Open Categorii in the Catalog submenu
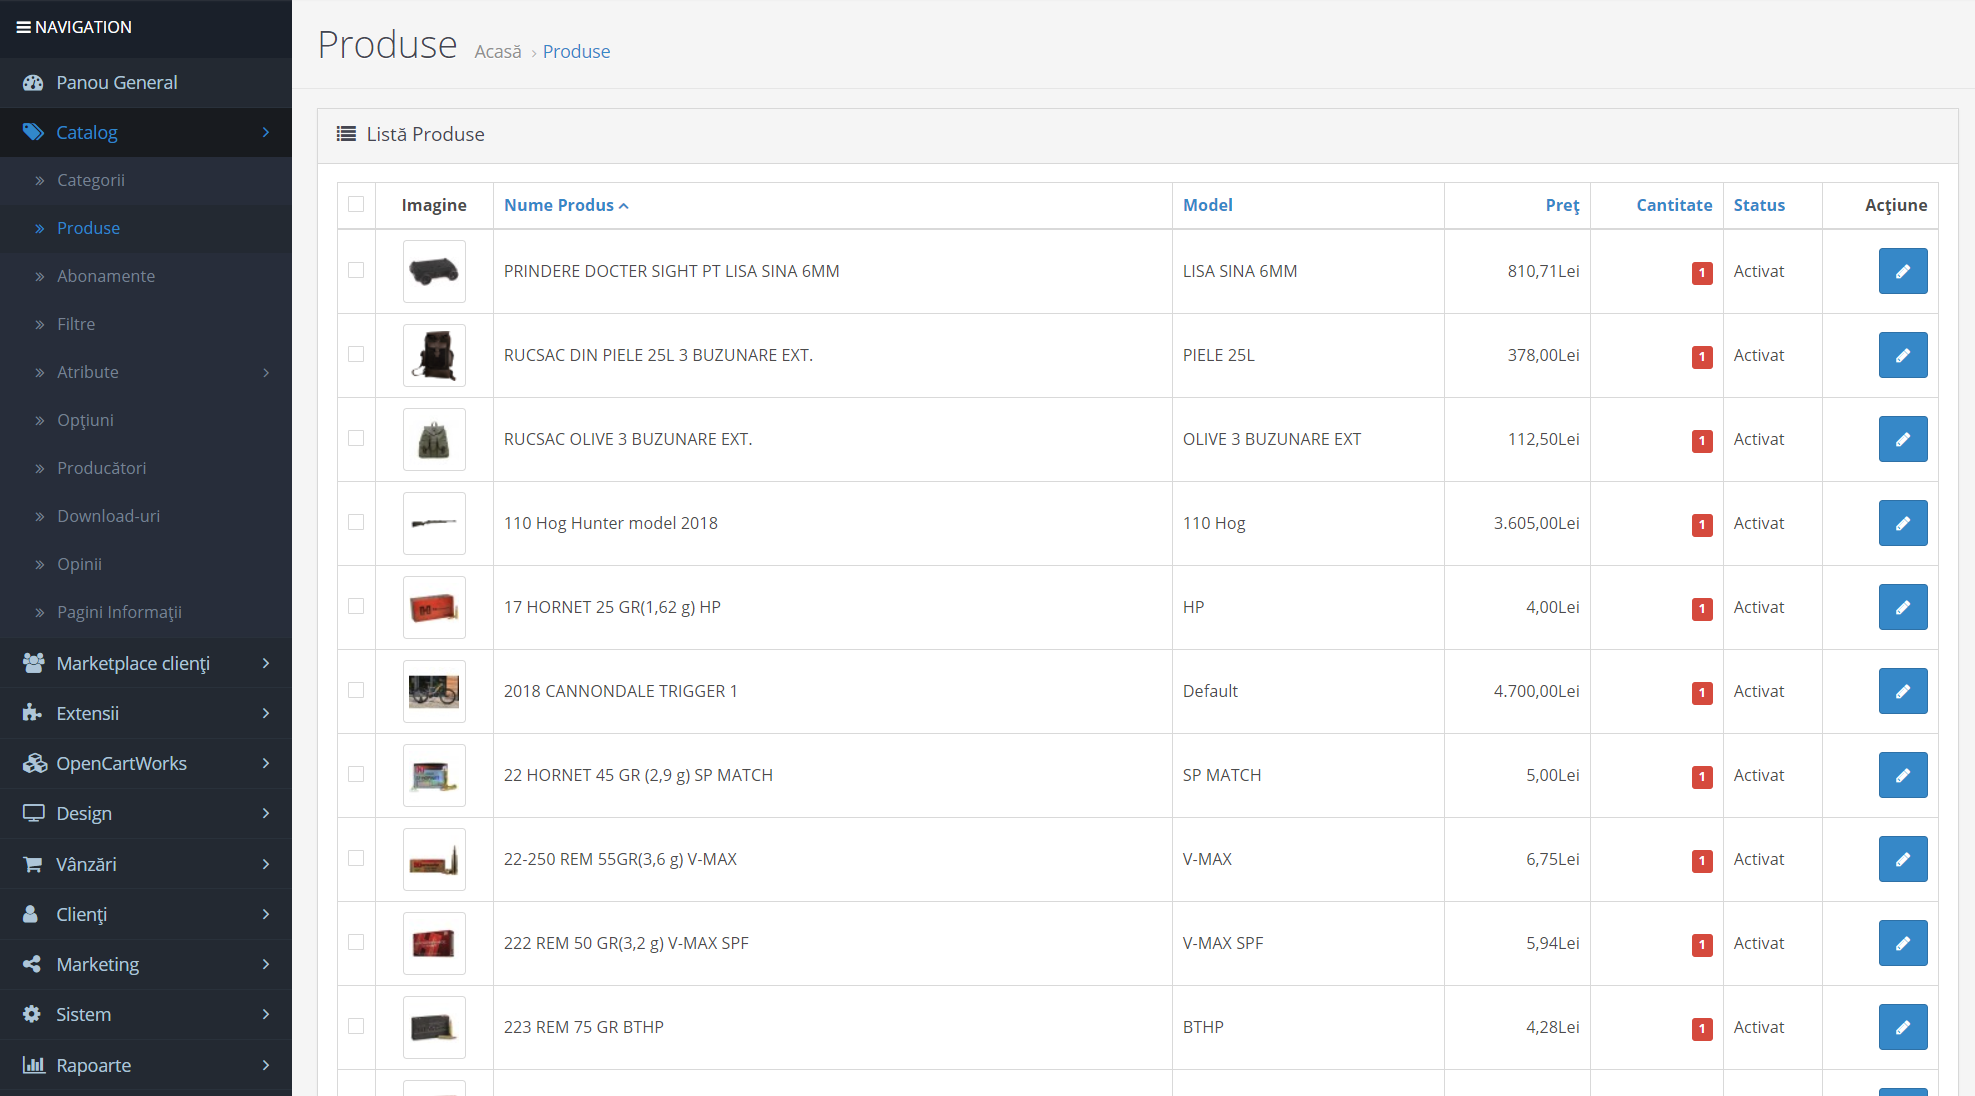 91,180
